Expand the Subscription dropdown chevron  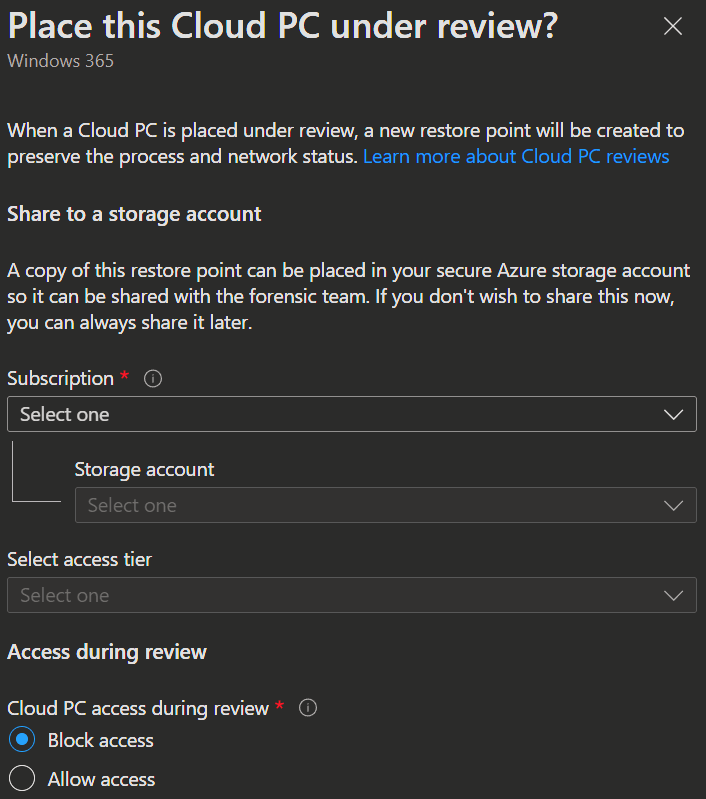point(673,414)
